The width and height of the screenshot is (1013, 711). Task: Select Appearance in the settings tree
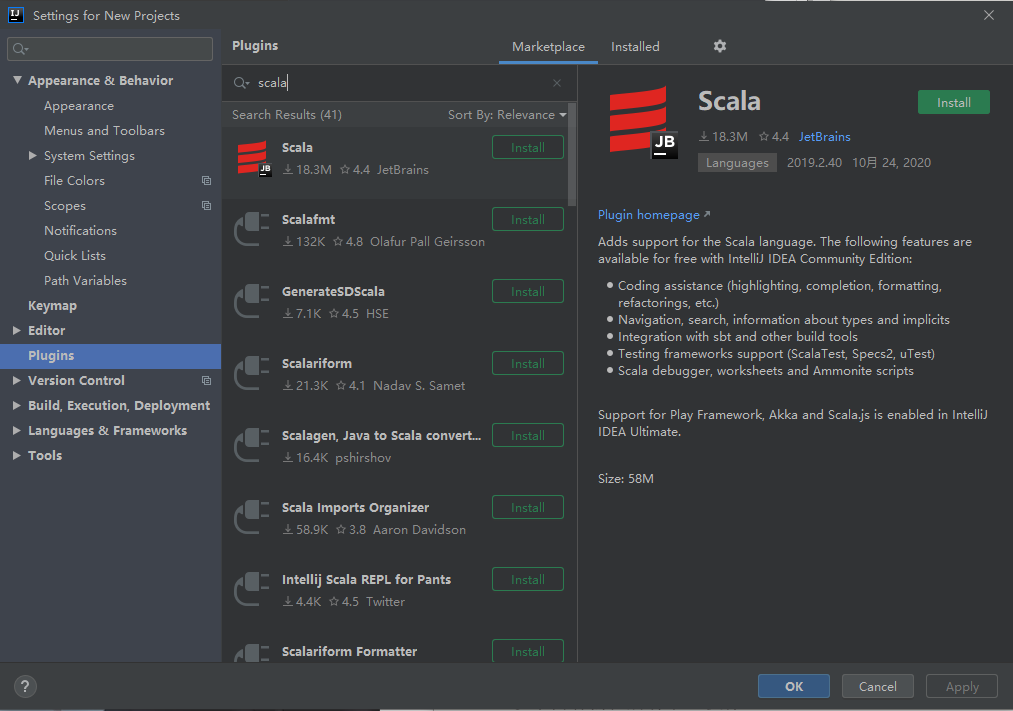(x=79, y=106)
